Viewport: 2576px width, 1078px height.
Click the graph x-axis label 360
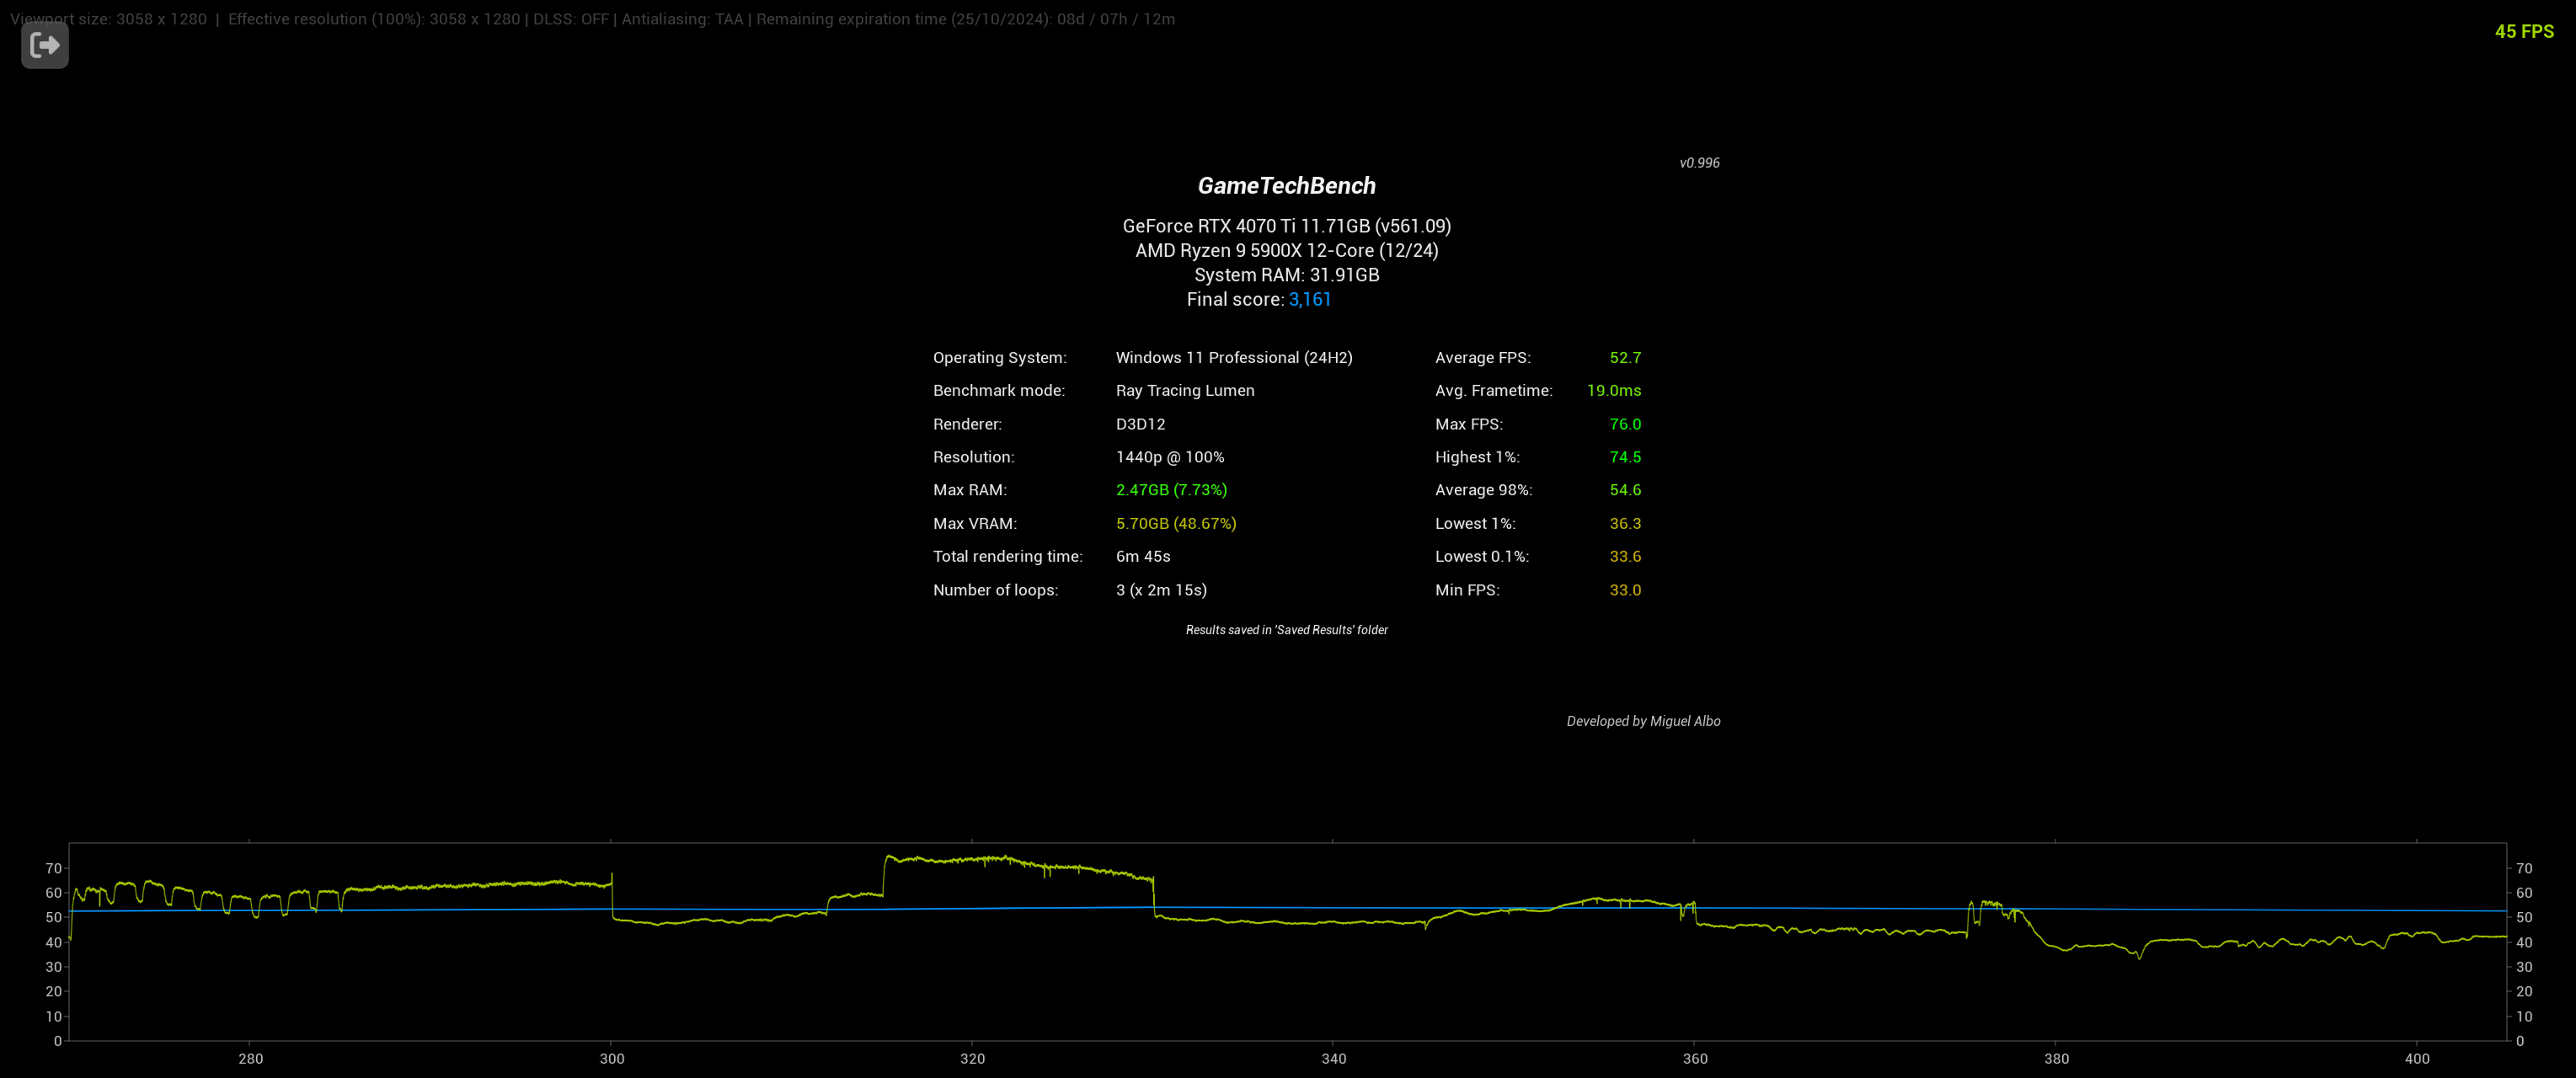pos(1695,1059)
